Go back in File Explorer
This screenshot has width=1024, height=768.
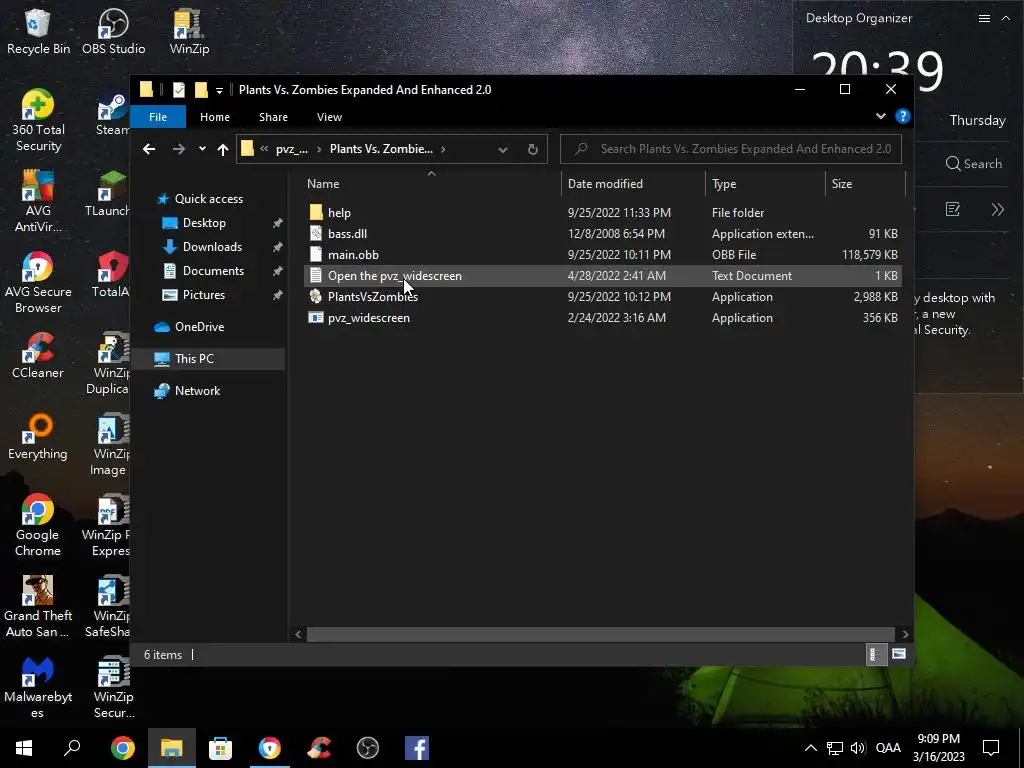point(149,149)
